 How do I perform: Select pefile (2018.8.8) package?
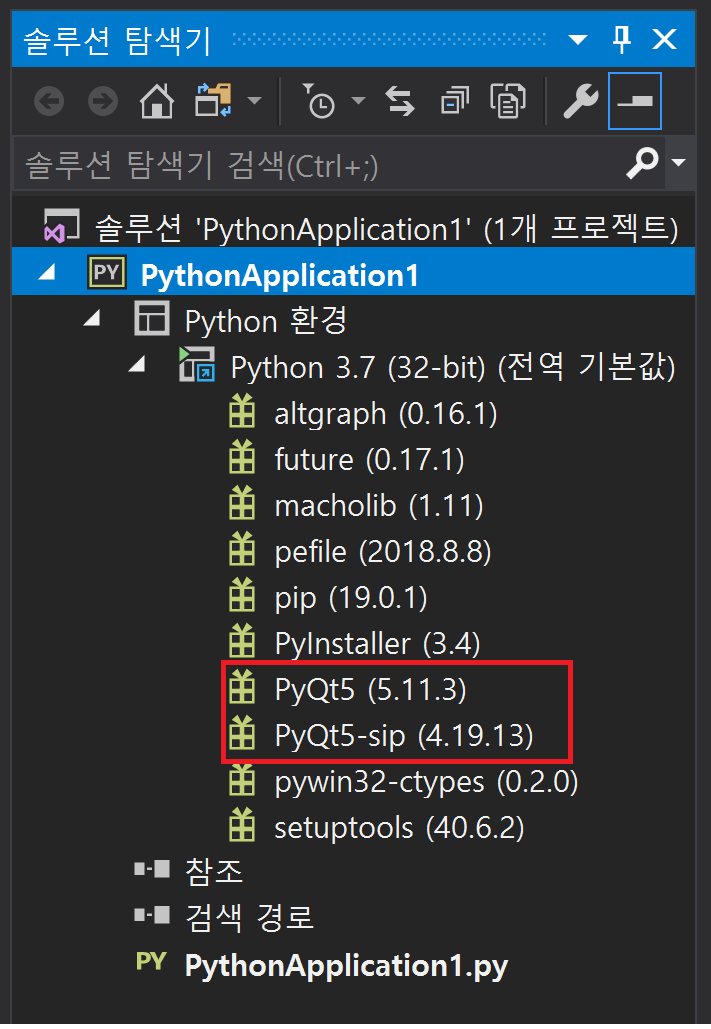click(x=383, y=552)
